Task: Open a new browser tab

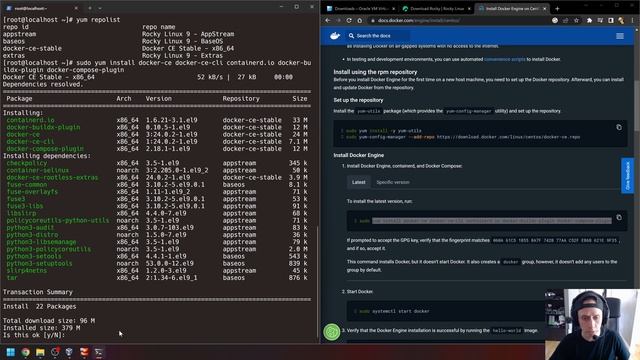Action: coord(557,9)
